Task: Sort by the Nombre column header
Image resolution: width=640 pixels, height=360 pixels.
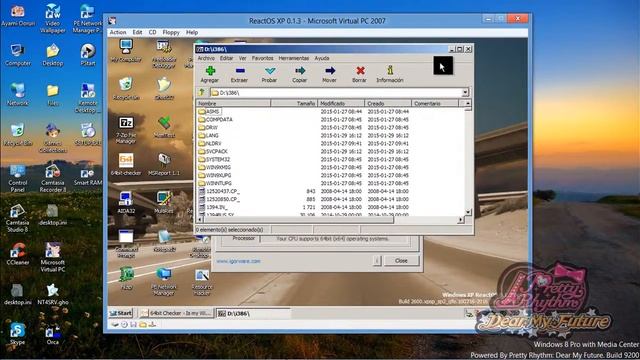Action: click(233, 104)
